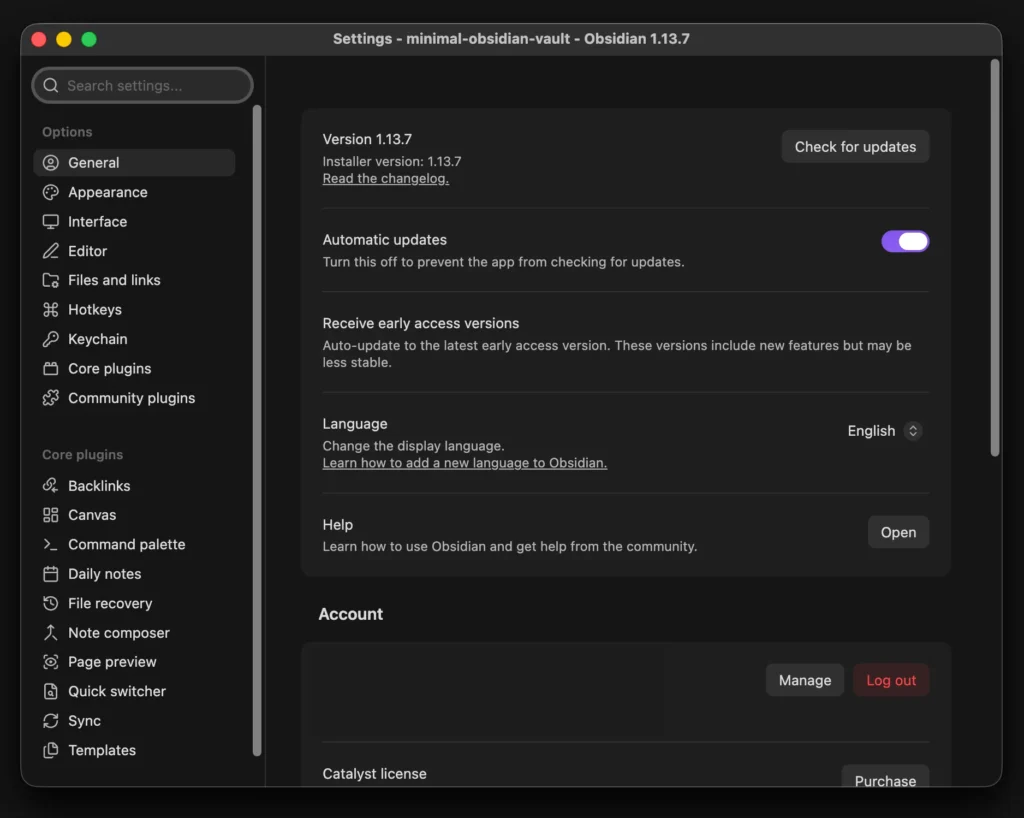1024x818 pixels.
Task: Click the main settings pane scrollbar
Action: tap(995, 258)
